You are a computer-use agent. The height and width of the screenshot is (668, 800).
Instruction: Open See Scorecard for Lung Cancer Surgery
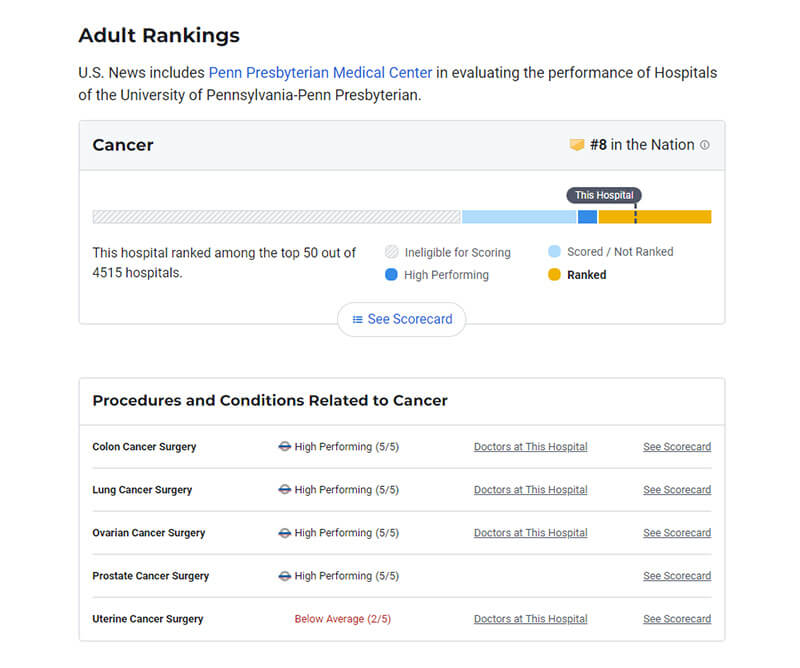click(x=677, y=489)
